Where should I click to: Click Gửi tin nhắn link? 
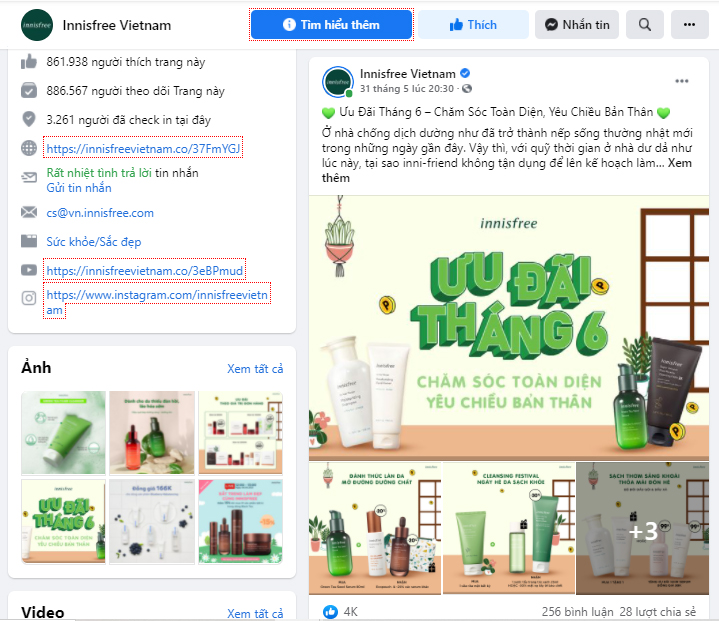(79, 188)
